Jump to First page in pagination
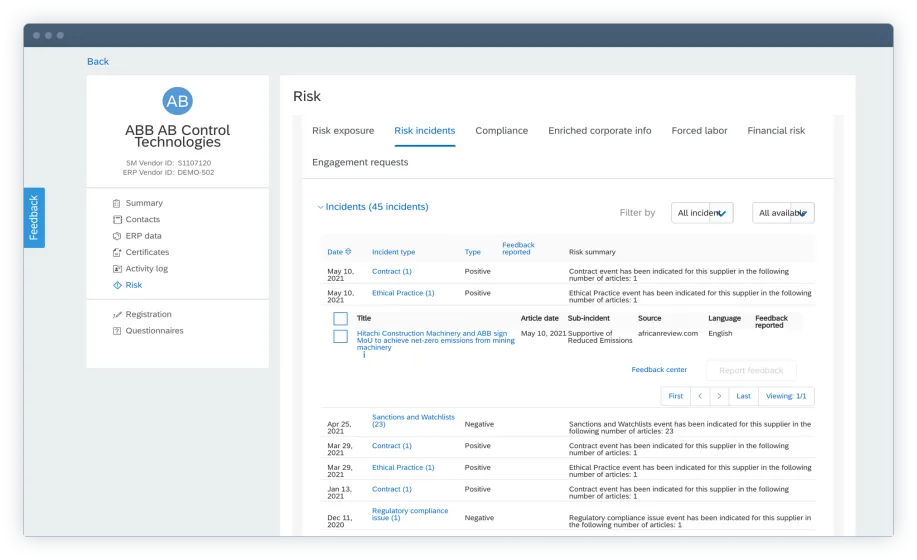Screen dimensions: 917x560 675,396
